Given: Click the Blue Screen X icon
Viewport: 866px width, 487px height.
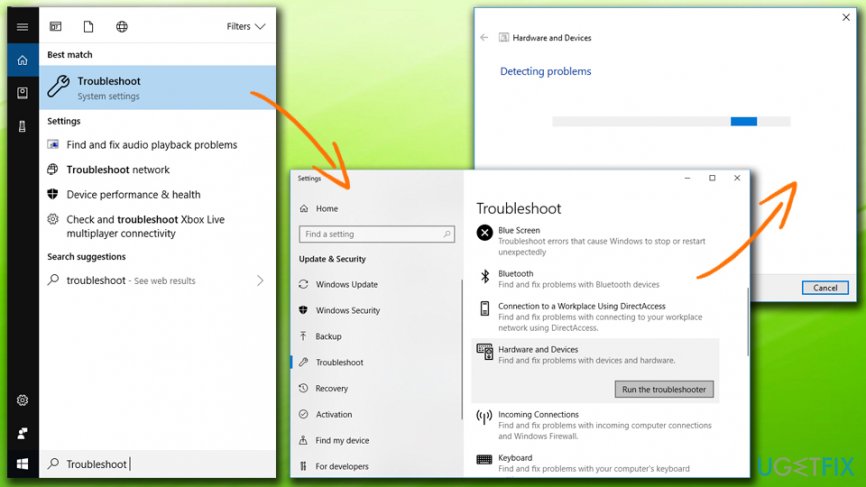Looking at the screenshot, I should point(484,233).
